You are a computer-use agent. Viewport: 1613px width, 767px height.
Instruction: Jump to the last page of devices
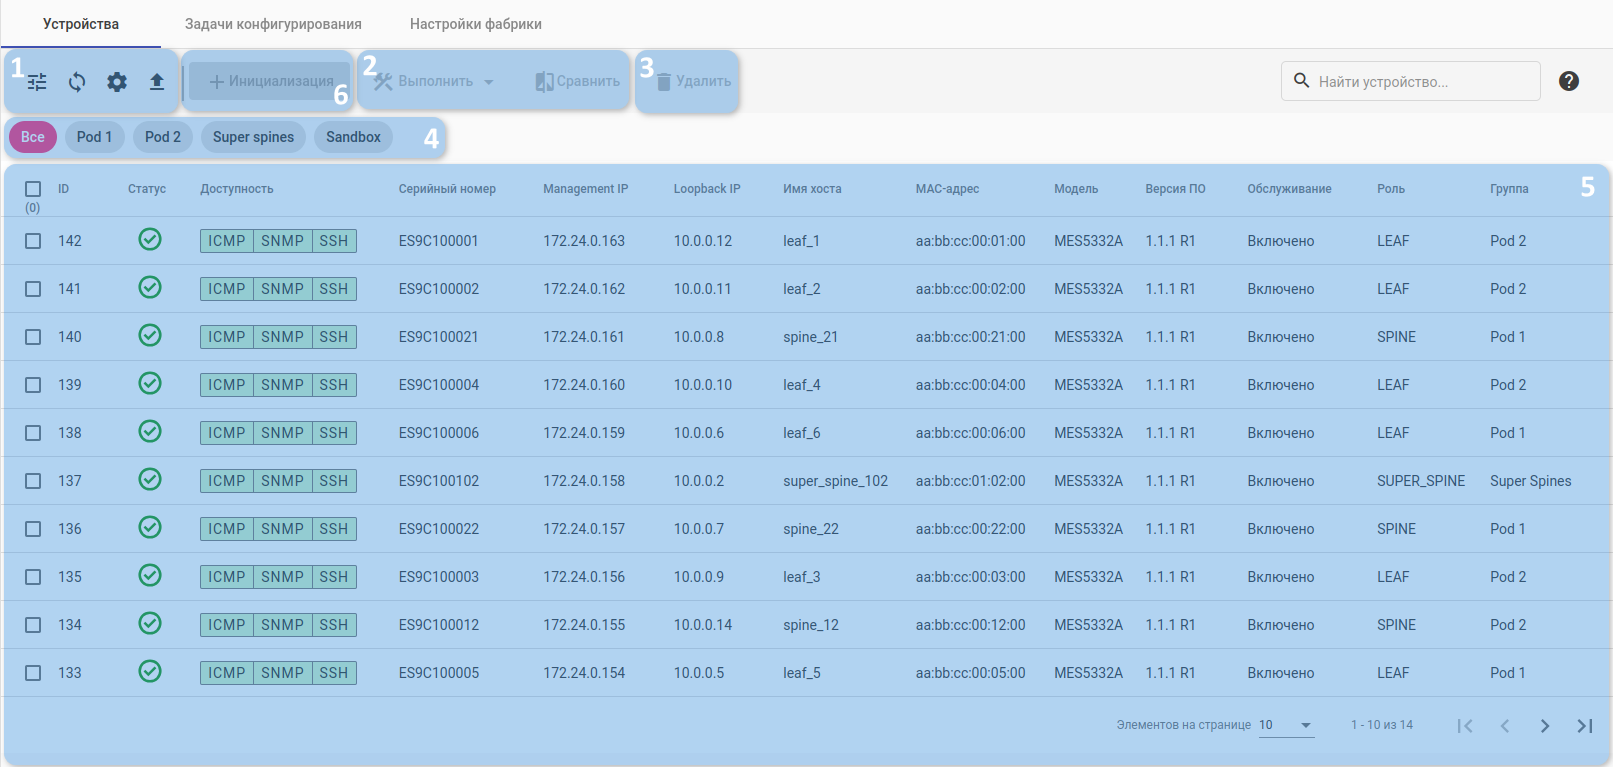click(1584, 726)
